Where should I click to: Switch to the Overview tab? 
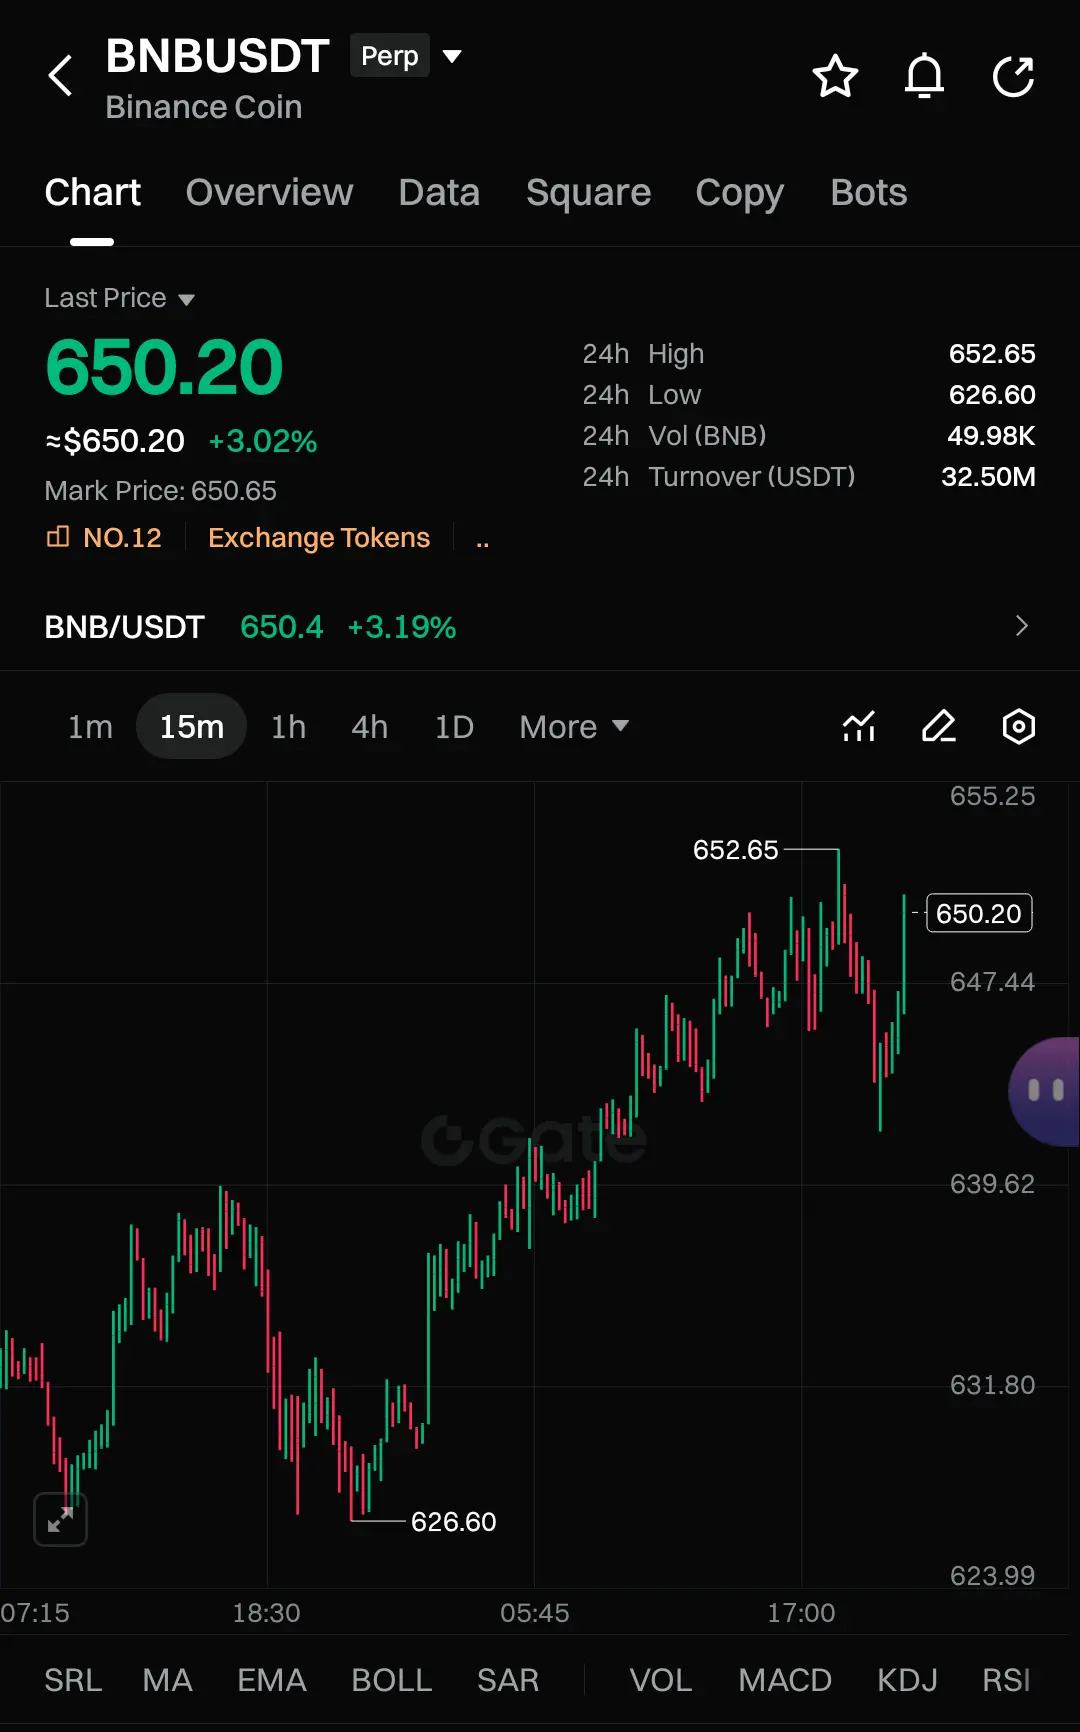pyautogui.click(x=269, y=192)
